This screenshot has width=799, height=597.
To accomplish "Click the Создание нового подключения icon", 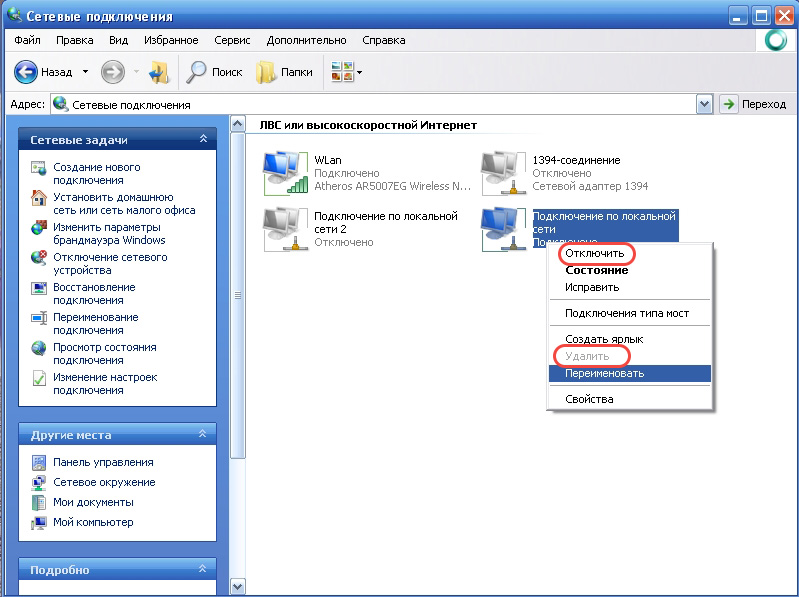I will pos(39,168).
